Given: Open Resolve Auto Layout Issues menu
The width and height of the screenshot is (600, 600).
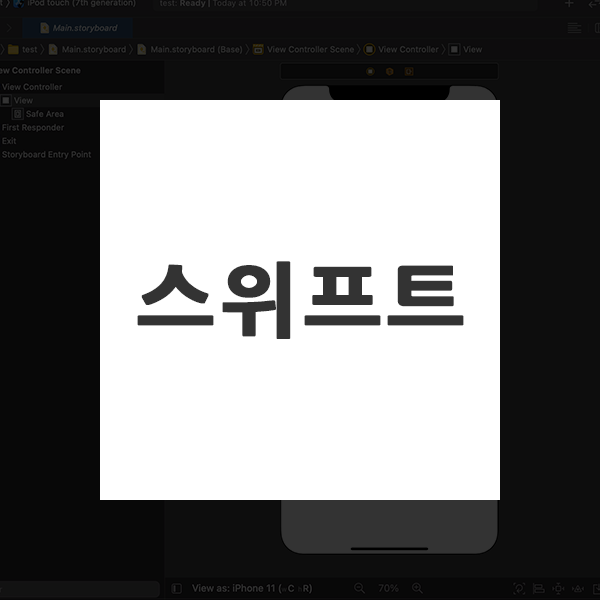Looking at the screenshot, I should click(578, 588).
